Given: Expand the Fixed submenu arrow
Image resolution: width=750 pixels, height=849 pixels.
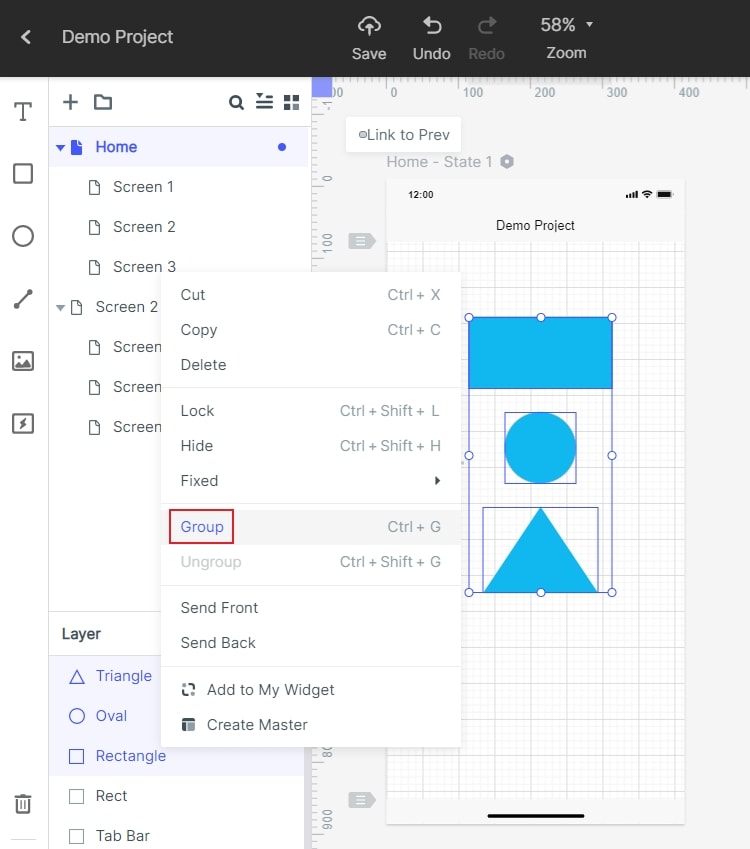Looking at the screenshot, I should [437, 481].
